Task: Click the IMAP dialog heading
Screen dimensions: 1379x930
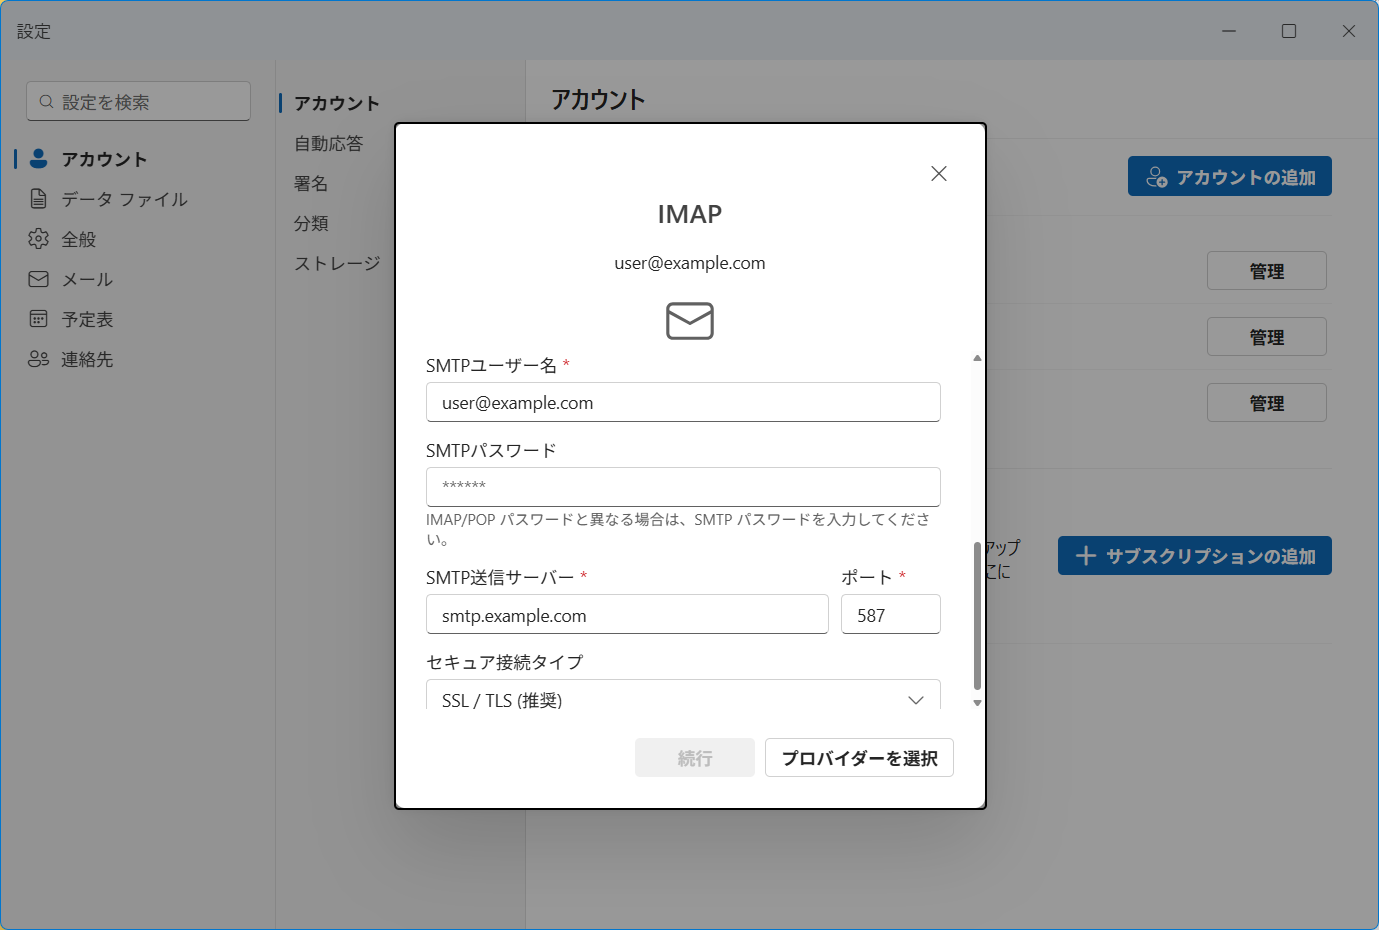Action: click(x=690, y=214)
